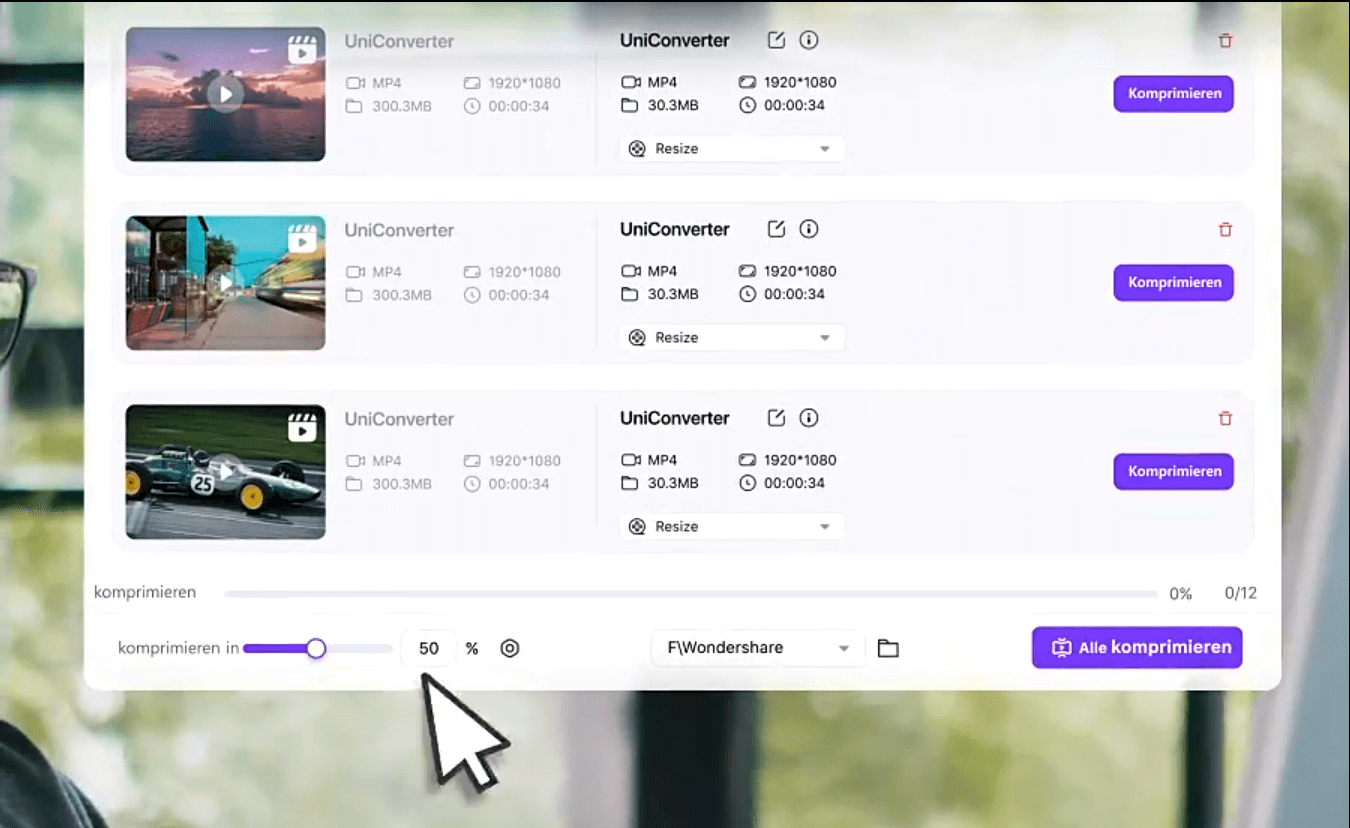Image resolution: width=1350 pixels, height=828 pixels.
Task: Play the street video preview
Action: [226, 283]
